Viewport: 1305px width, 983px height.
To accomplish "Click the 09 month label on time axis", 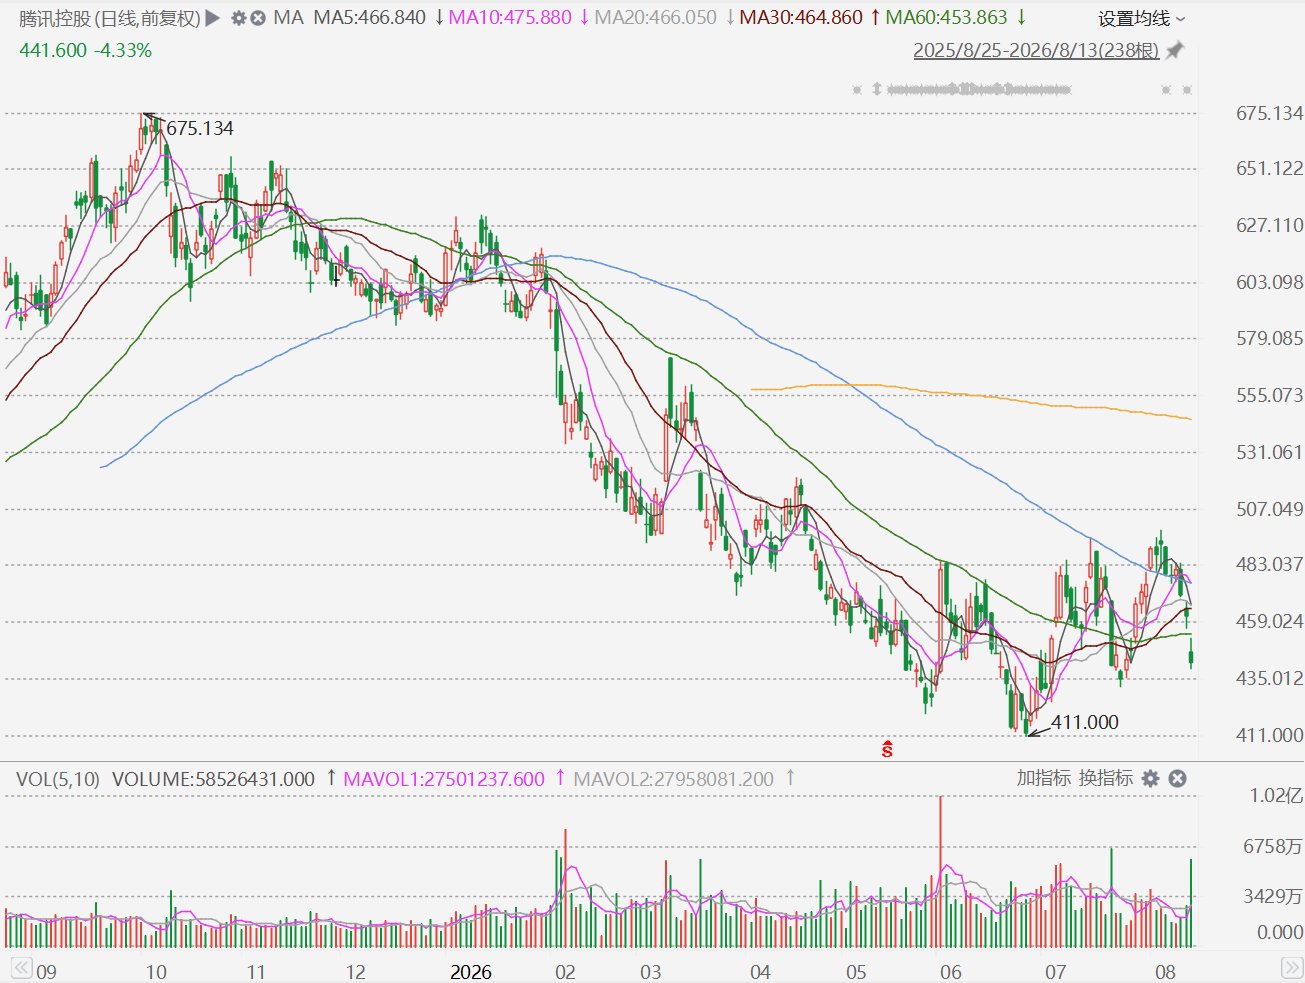I will pyautogui.click(x=46, y=972).
